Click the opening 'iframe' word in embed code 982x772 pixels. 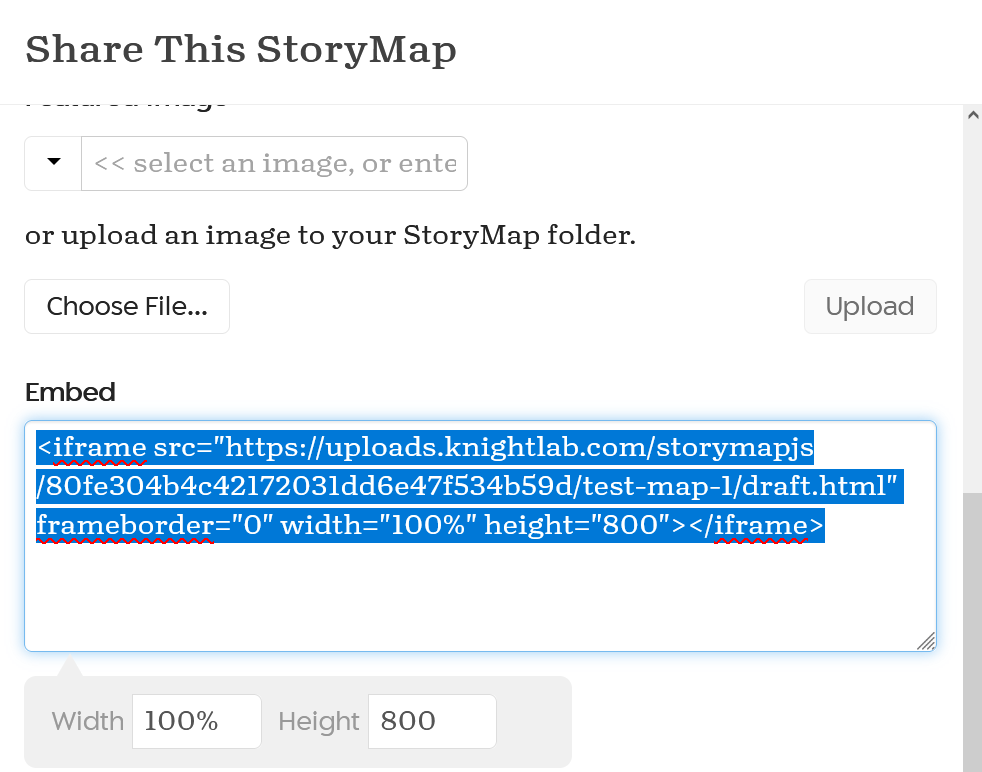(x=100, y=447)
